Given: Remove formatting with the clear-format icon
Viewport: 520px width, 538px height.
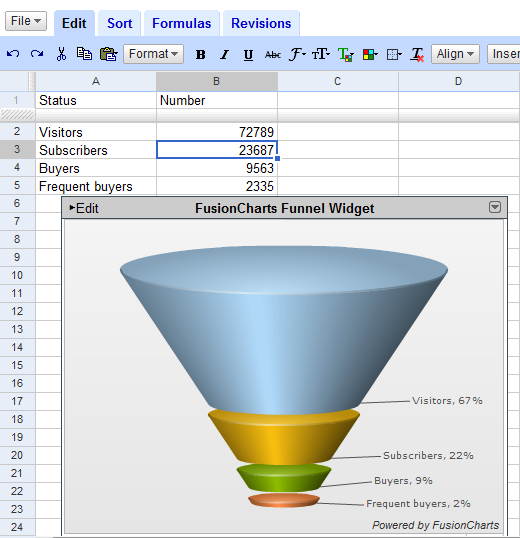Looking at the screenshot, I should [417, 55].
